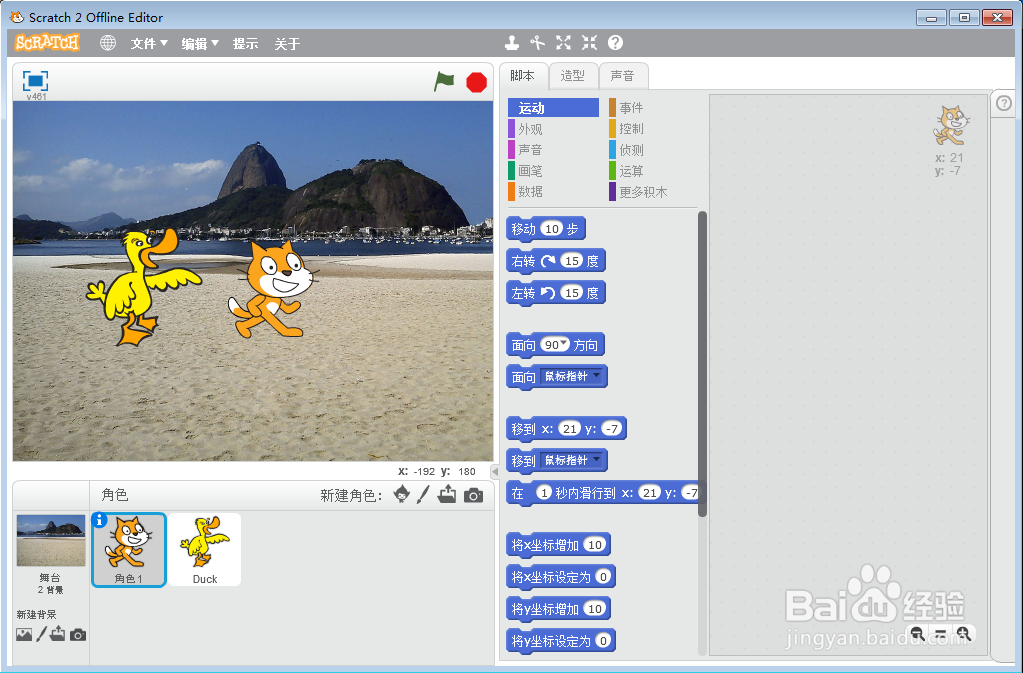
Task: Switch to the 脚本 tab
Action: (523, 76)
